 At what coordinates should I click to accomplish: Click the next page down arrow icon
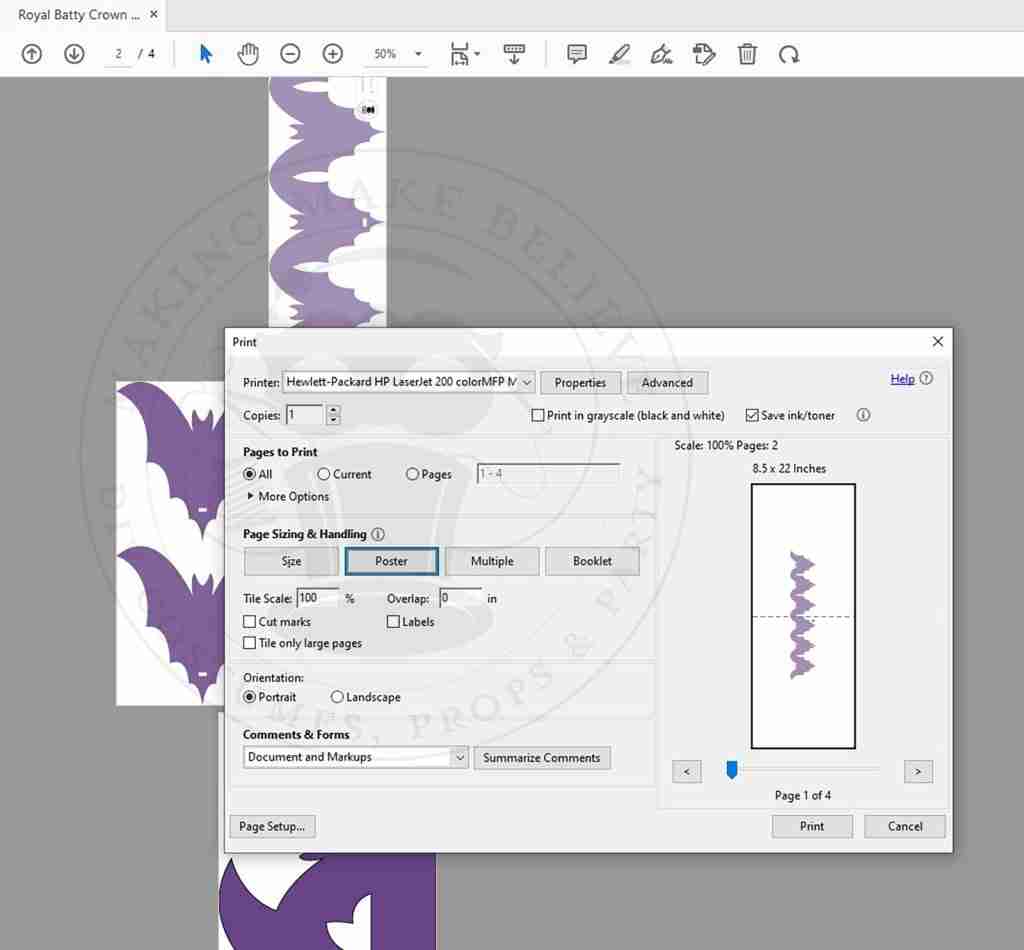coord(74,54)
